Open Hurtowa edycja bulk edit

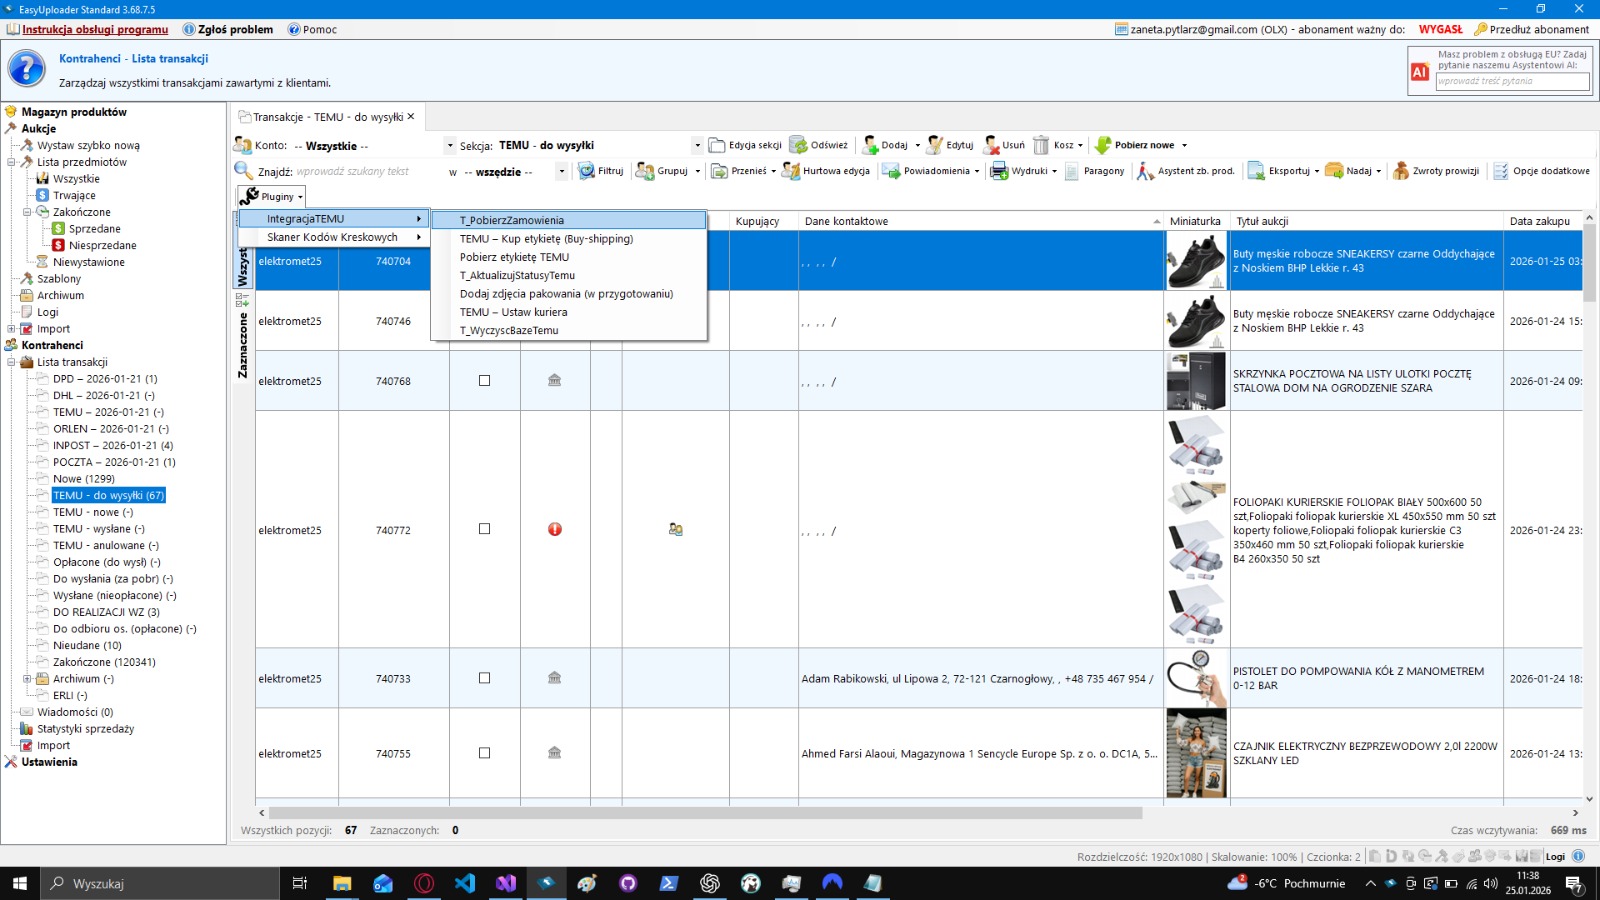[x=826, y=171]
